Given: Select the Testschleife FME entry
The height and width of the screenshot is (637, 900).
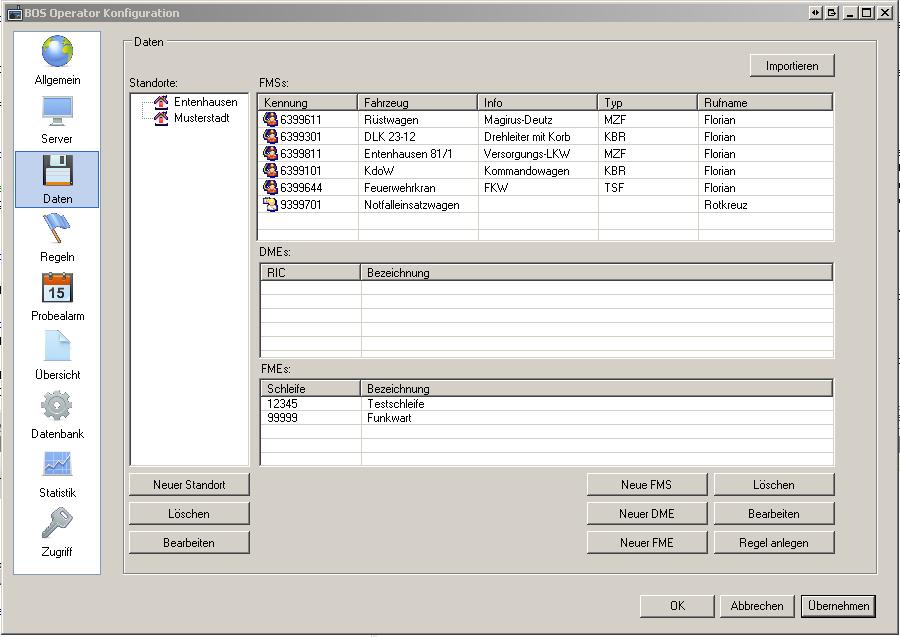Looking at the screenshot, I should pyautogui.click(x=395, y=404).
